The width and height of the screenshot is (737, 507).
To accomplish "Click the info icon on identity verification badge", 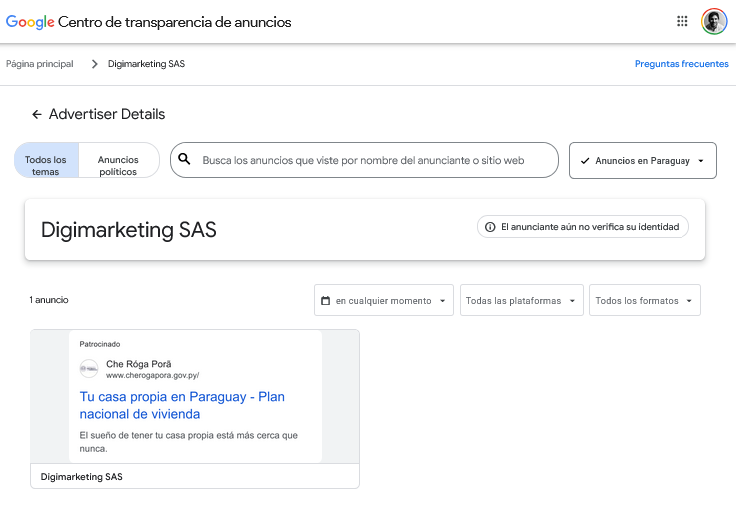I will pos(490,227).
